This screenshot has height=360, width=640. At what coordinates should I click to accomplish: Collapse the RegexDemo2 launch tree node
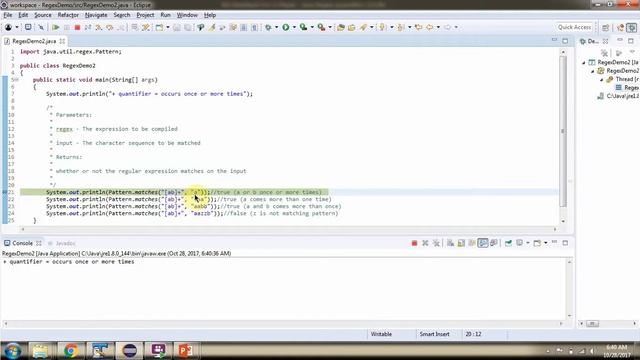[584, 63]
